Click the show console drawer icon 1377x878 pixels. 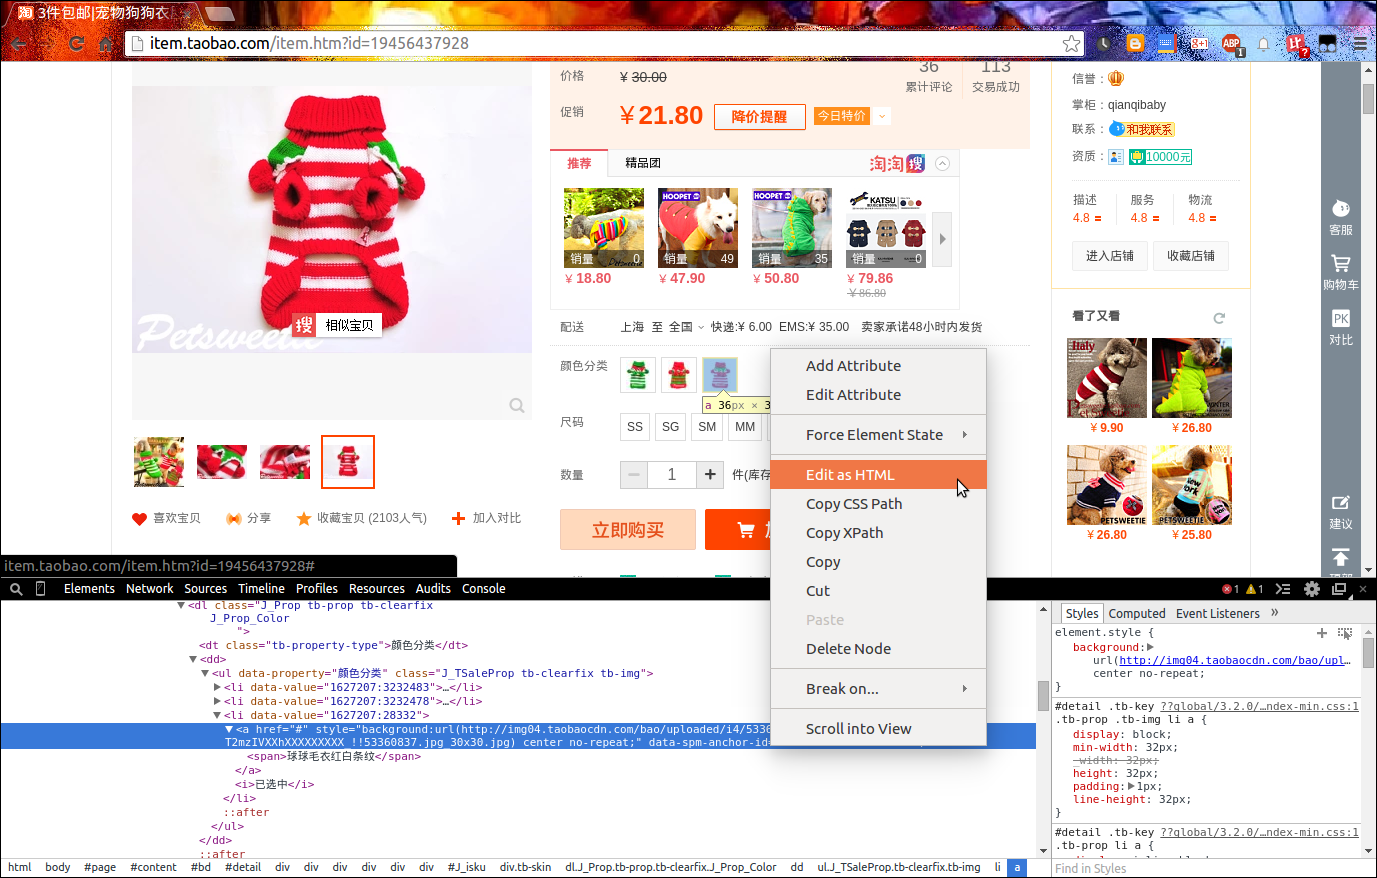pyautogui.click(x=1283, y=589)
